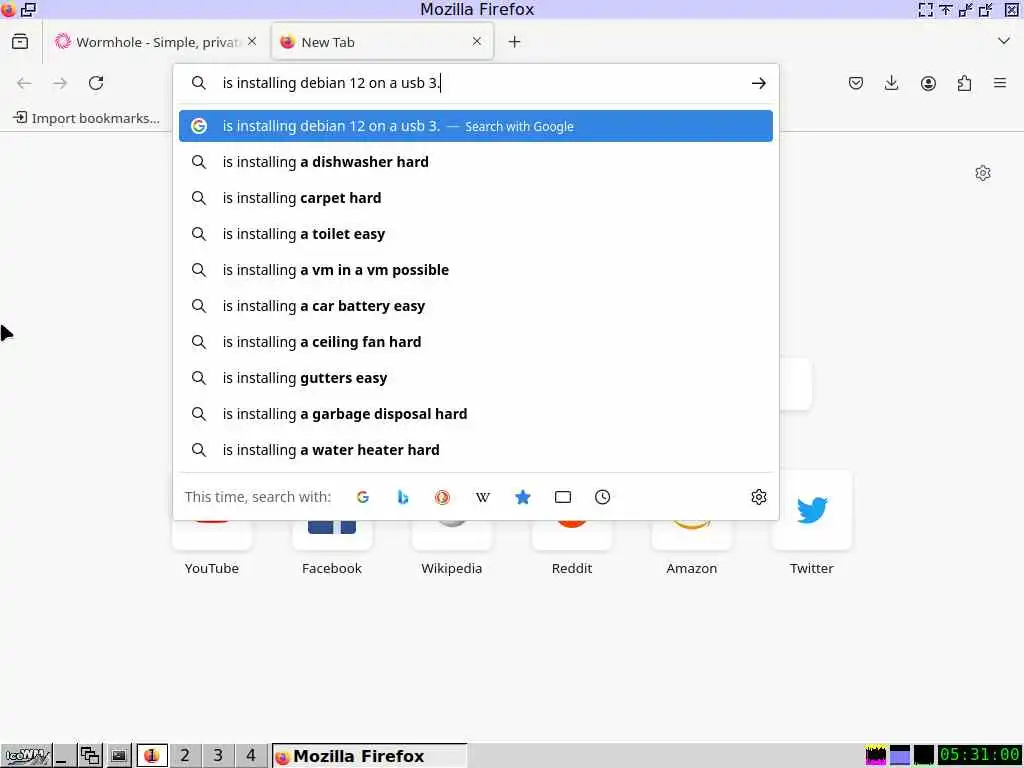1024x768 pixels.
Task: Choose suggestion 'a dishwasher hard'
Action: 476,162
